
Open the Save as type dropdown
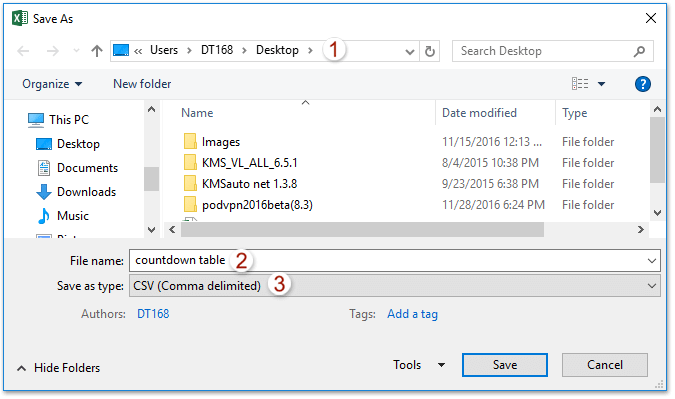tap(394, 286)
